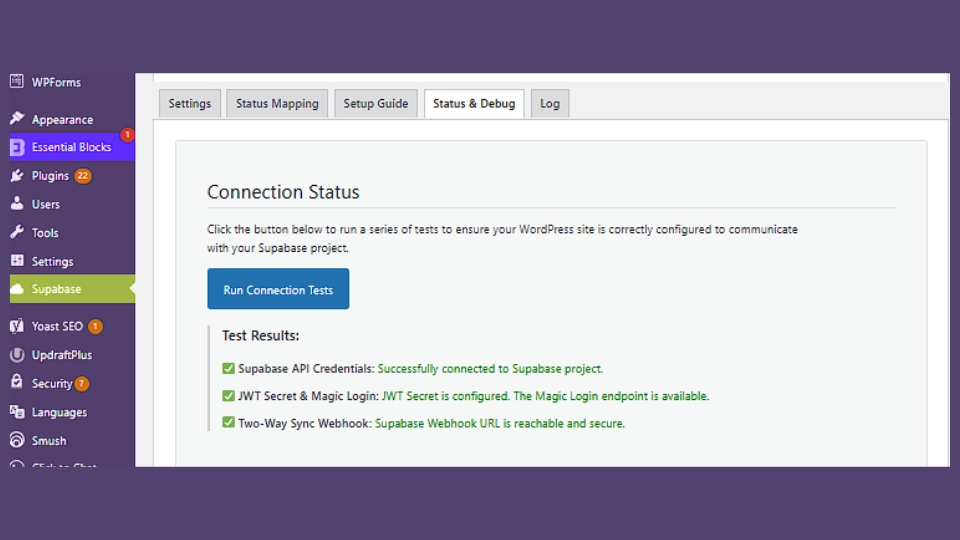Click the Security lock icon
The width and height of the screenshot is (960, 540).
(17, 382)
